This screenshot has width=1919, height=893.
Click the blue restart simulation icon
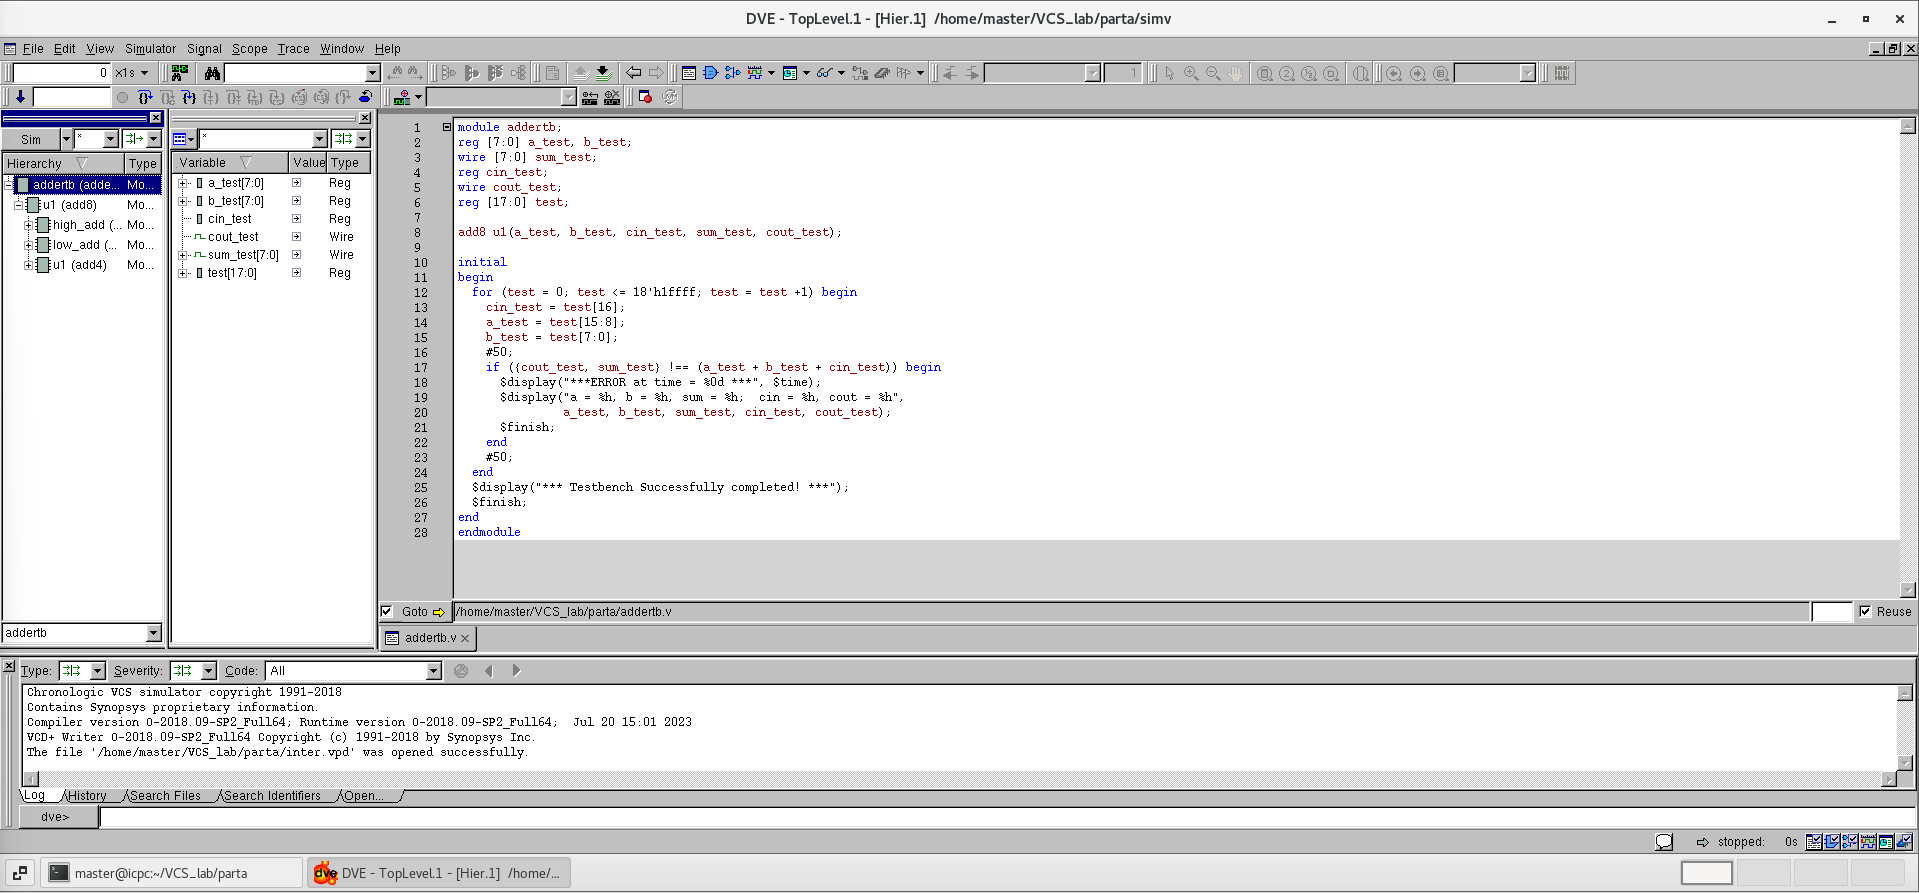pyautogui.click(x=365, y=97)
